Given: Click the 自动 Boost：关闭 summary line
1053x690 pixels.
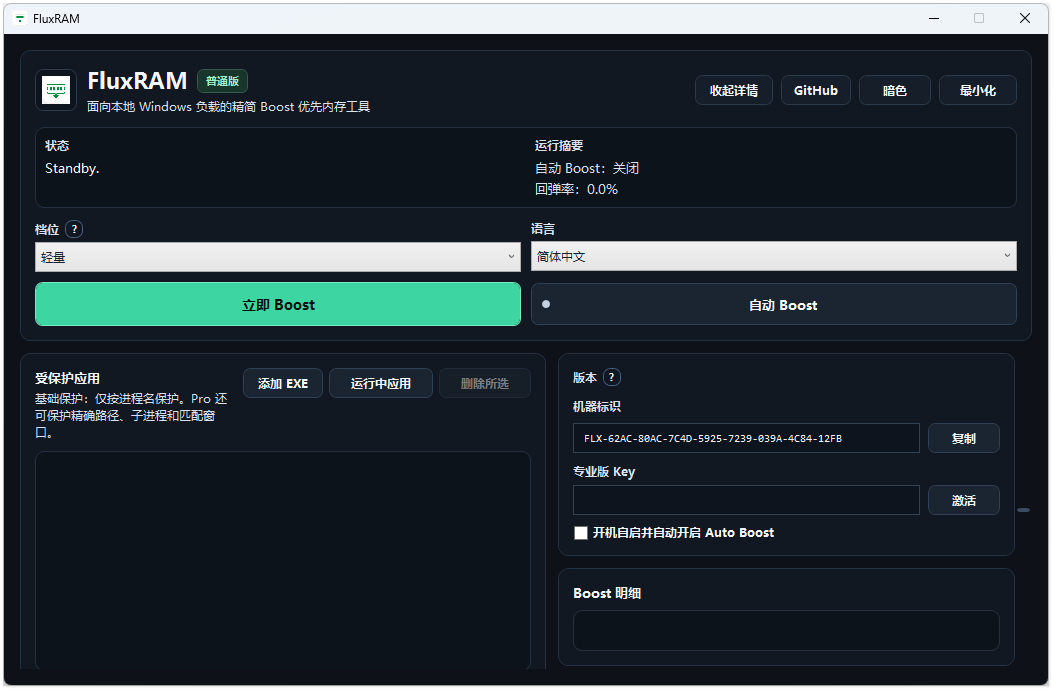Looking at the screenshot, I should (x=587, y=169).
